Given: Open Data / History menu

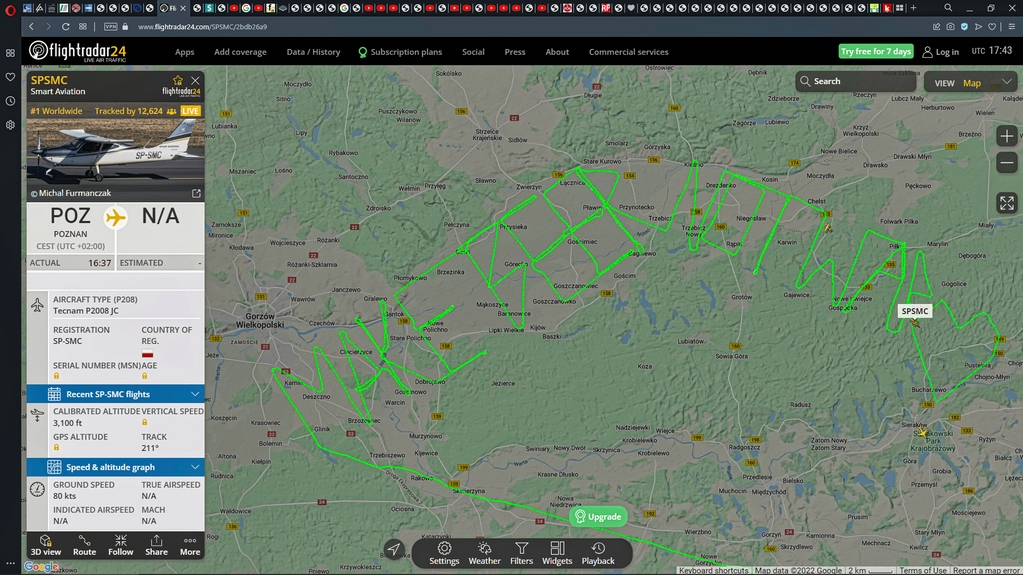Looking at the screenshot, I should [313, 52].
